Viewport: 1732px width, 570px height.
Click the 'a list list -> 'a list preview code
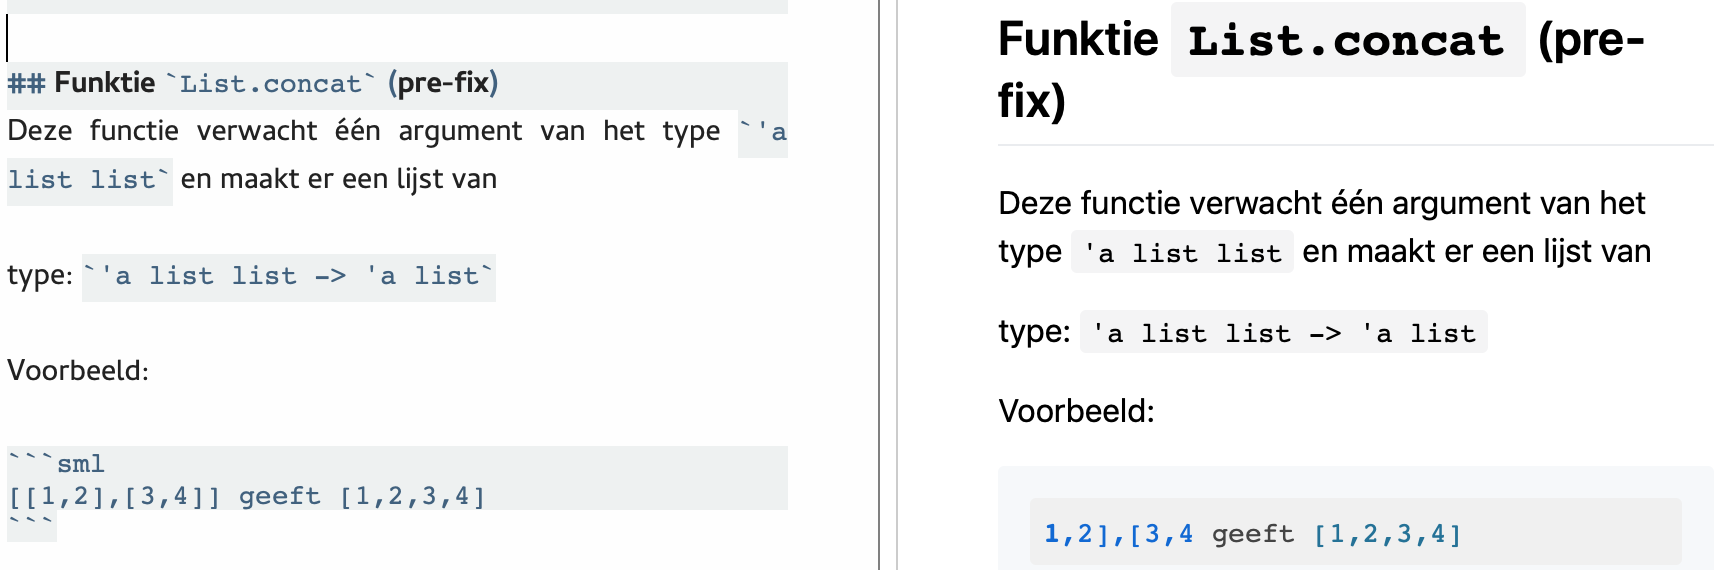coord(1283,333)
